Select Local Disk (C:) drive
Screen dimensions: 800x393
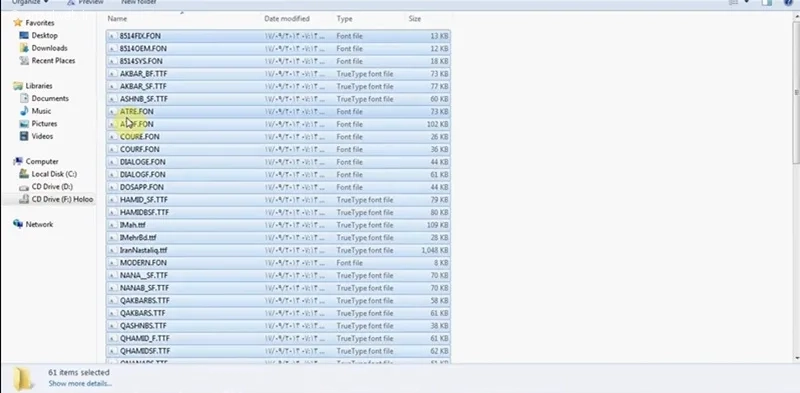[x=54, y=174]
